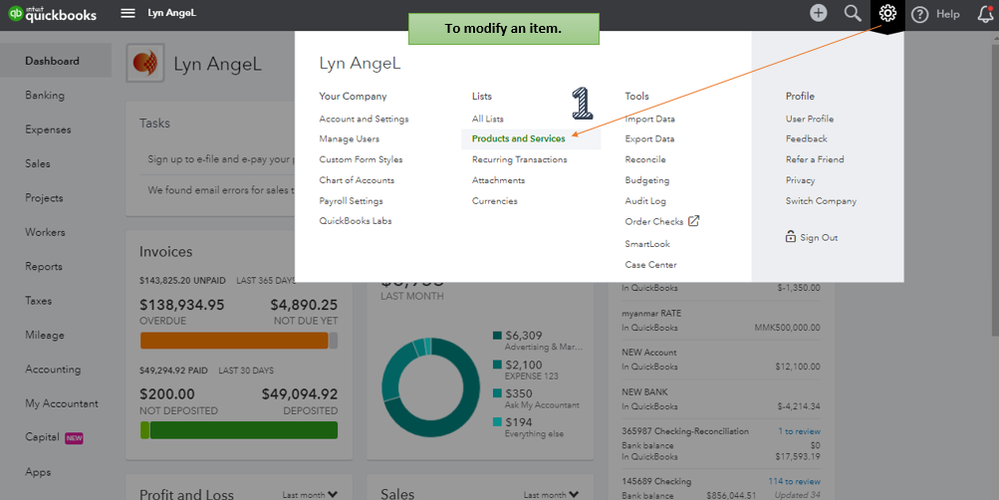Open the magnifier search icon

(x=852, y=13)
